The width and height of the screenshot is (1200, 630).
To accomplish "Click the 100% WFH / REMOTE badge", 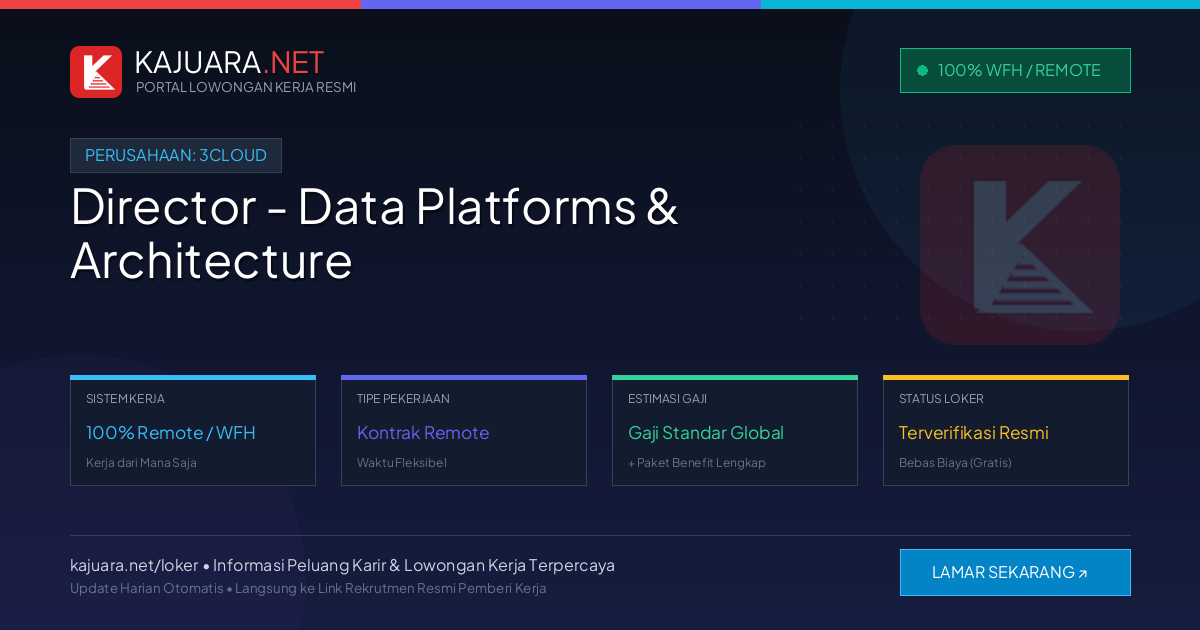I will click(1015, 70).
